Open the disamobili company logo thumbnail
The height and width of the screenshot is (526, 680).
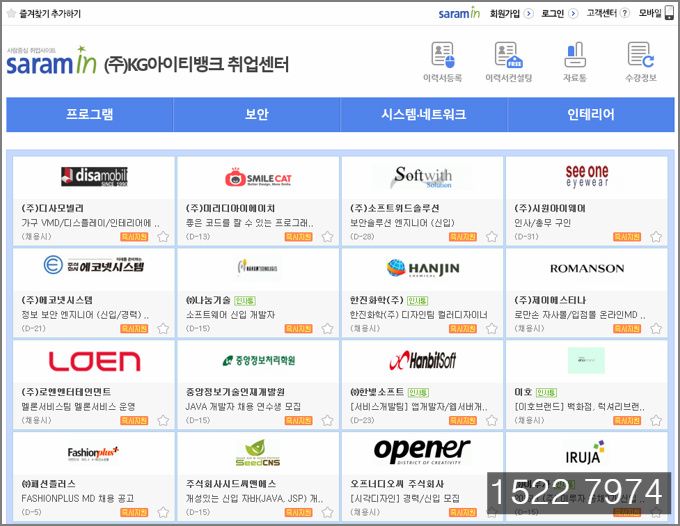pyautogui.click(x=94, y=176)
